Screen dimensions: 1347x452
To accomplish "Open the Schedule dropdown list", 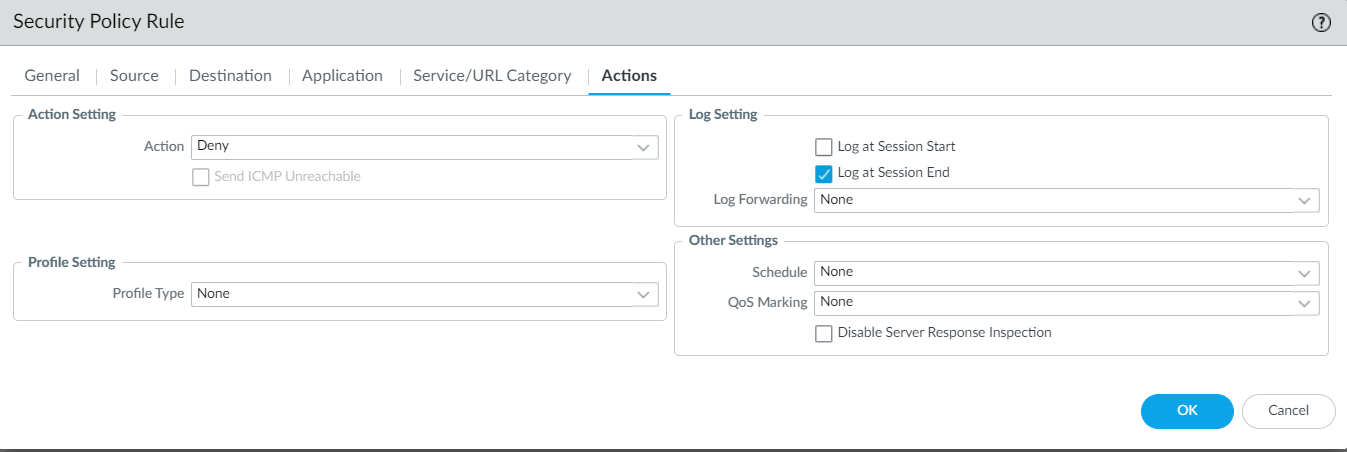I will click(1304, 272).
